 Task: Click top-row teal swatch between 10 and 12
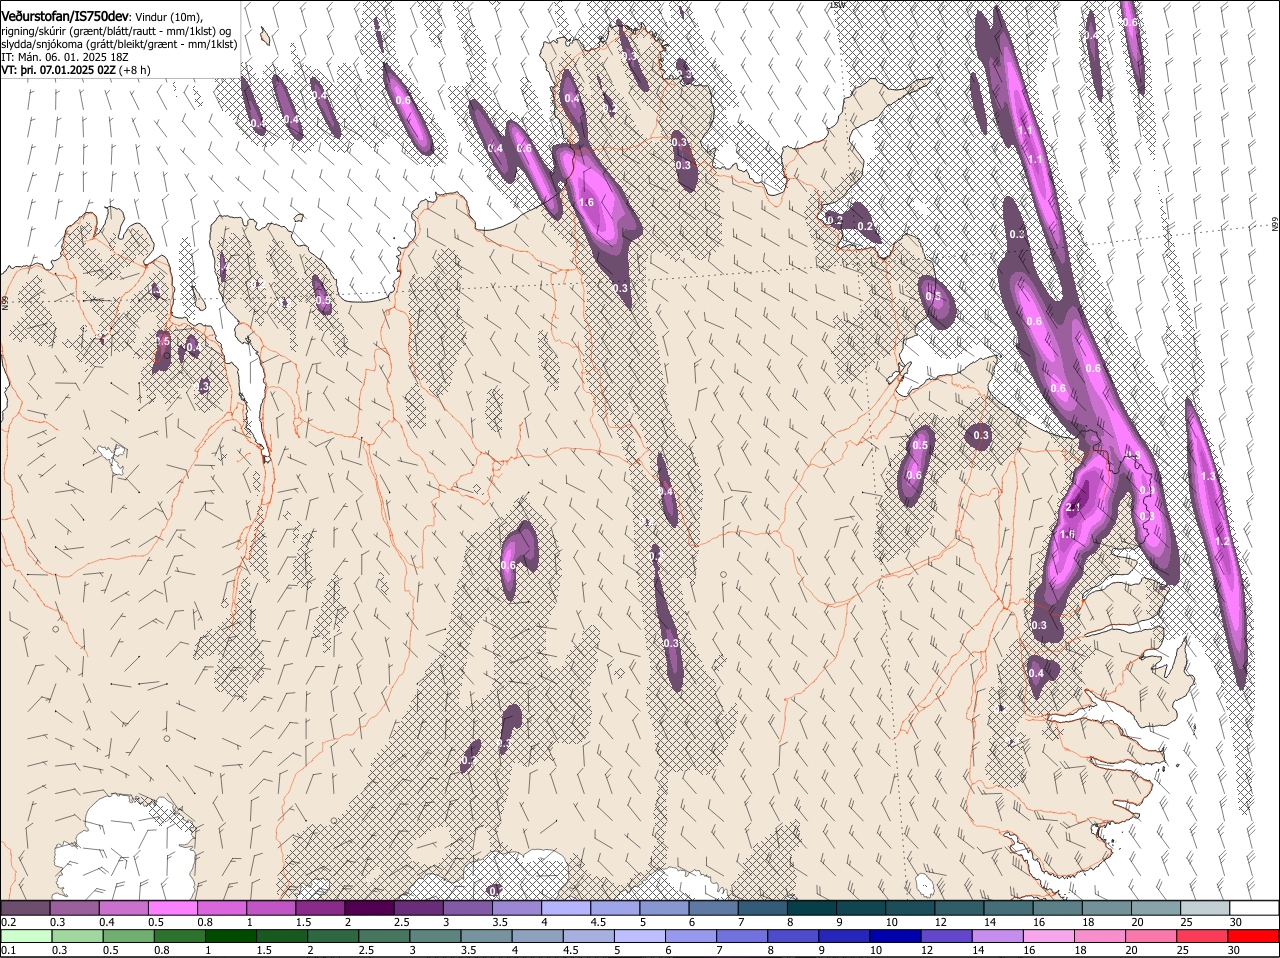909,907
